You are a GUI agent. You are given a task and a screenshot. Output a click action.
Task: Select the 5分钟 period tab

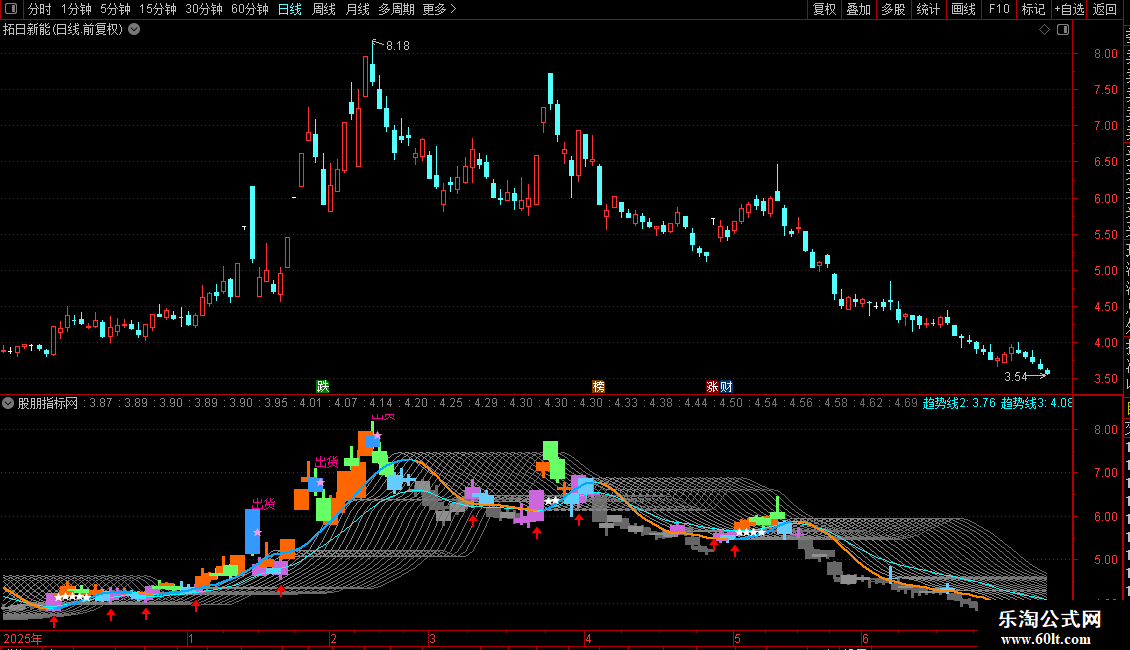click(115, 9)
